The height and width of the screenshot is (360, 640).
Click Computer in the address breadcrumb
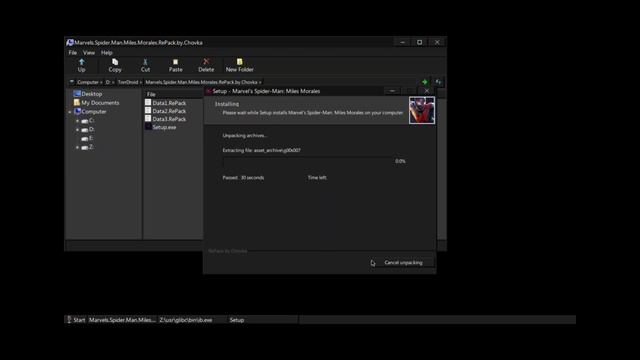pyautogui.click(x=88, y=82)
